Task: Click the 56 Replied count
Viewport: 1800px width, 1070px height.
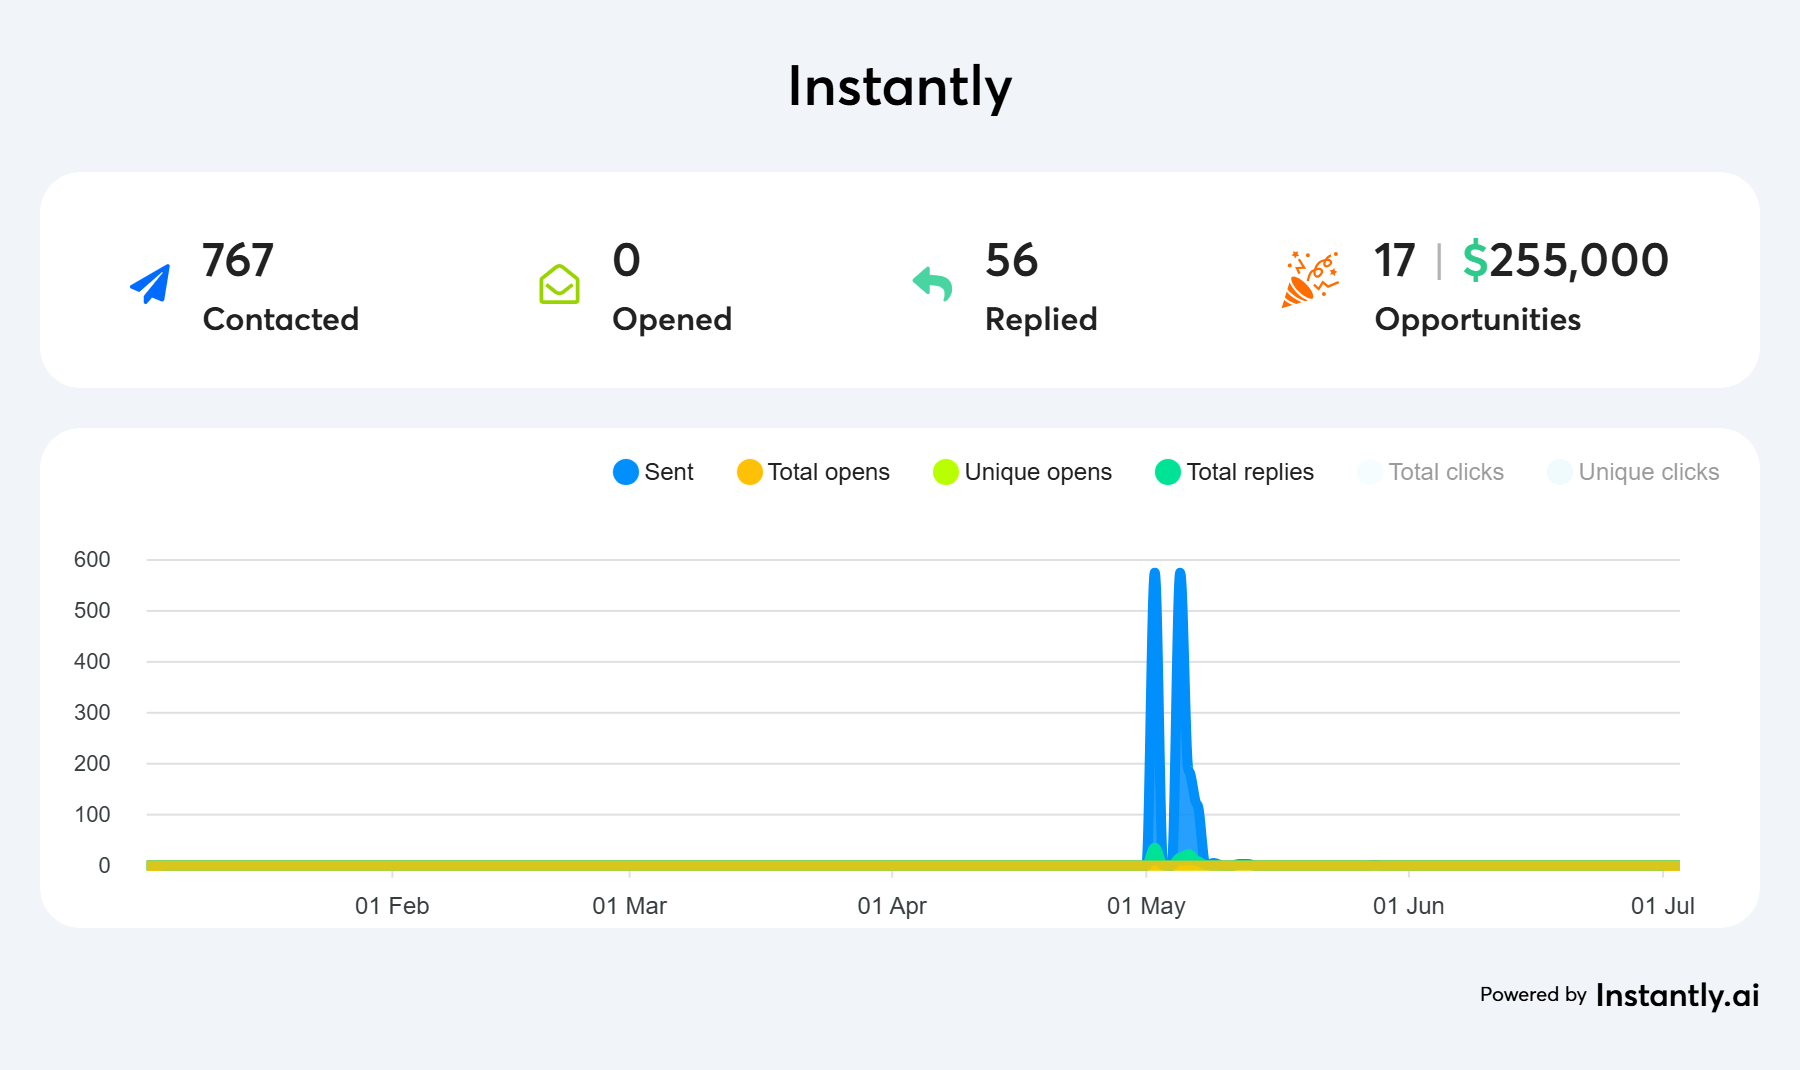Action: coord(1011,260)
